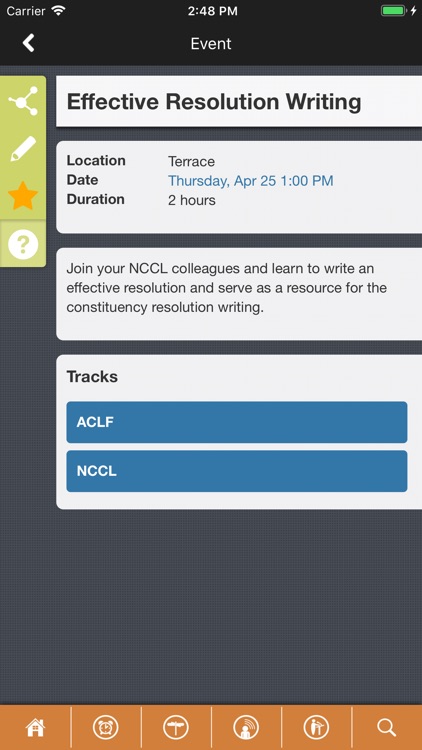This screenshot has height=750, width=422.
Task: Tap the pencil notes icon
Action: pos(23,149)
